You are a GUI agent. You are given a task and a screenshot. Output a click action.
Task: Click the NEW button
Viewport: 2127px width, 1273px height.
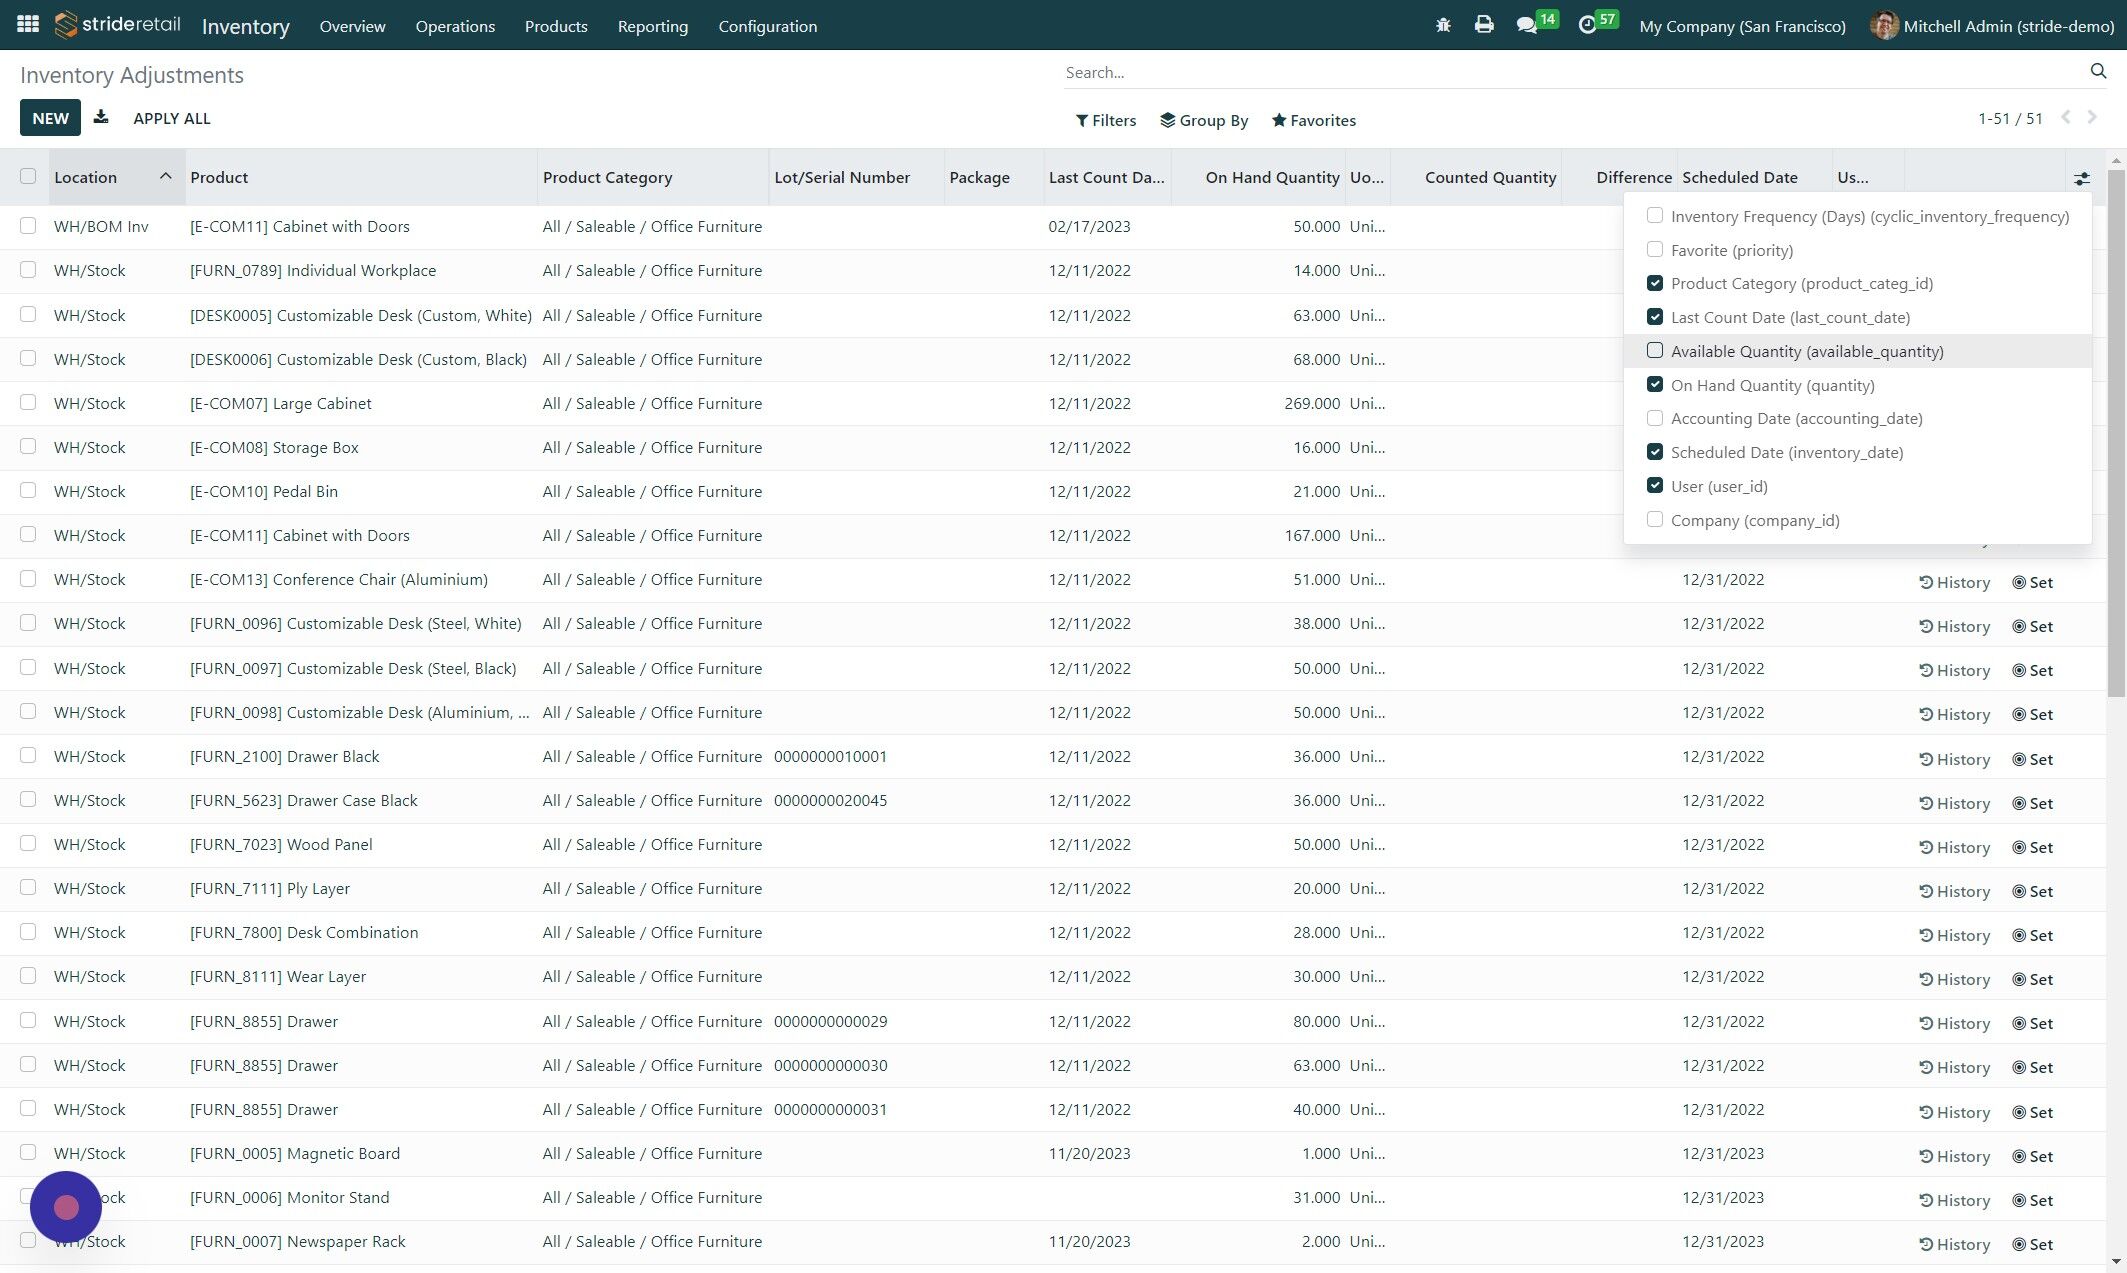(50, 118)
